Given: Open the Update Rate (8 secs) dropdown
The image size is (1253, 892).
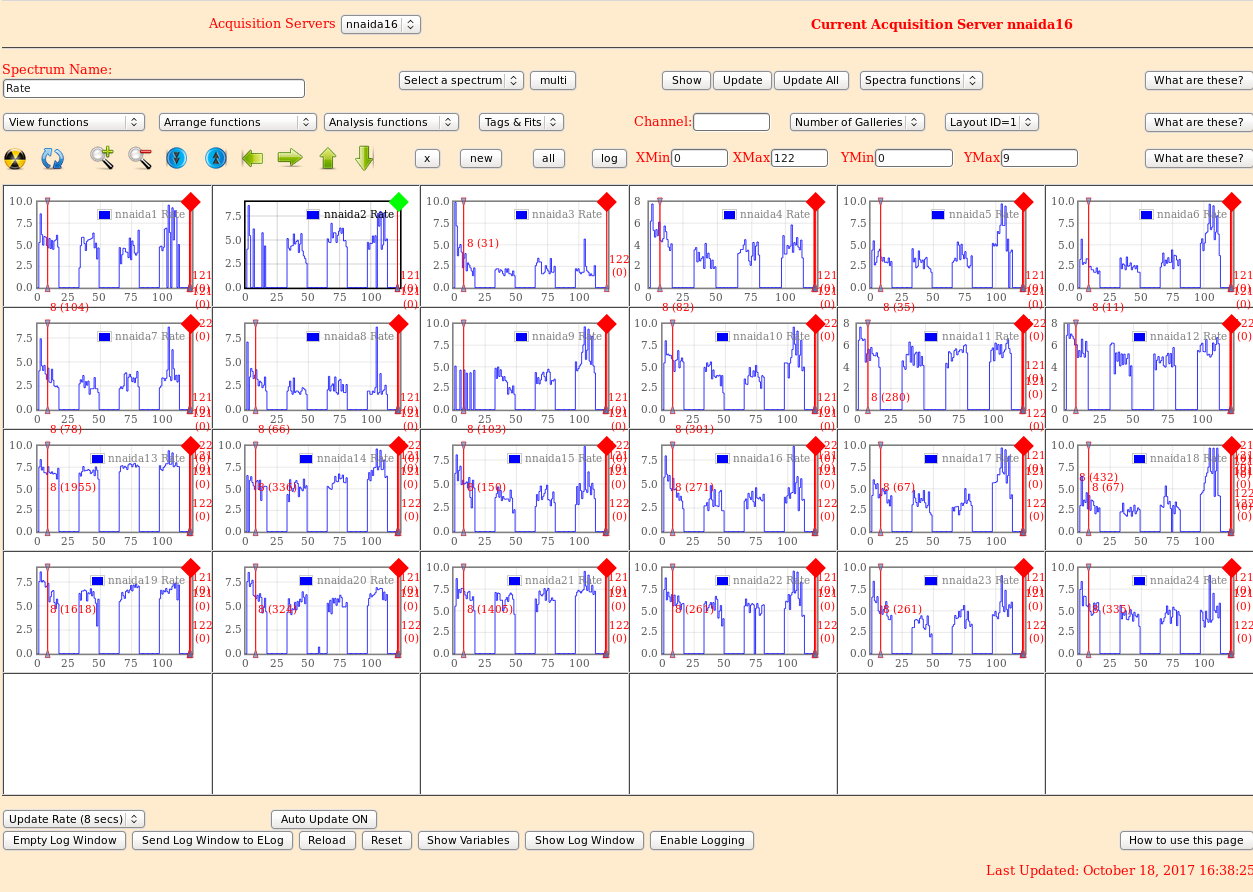Looking at the screenshot, I should pos(74,819).
